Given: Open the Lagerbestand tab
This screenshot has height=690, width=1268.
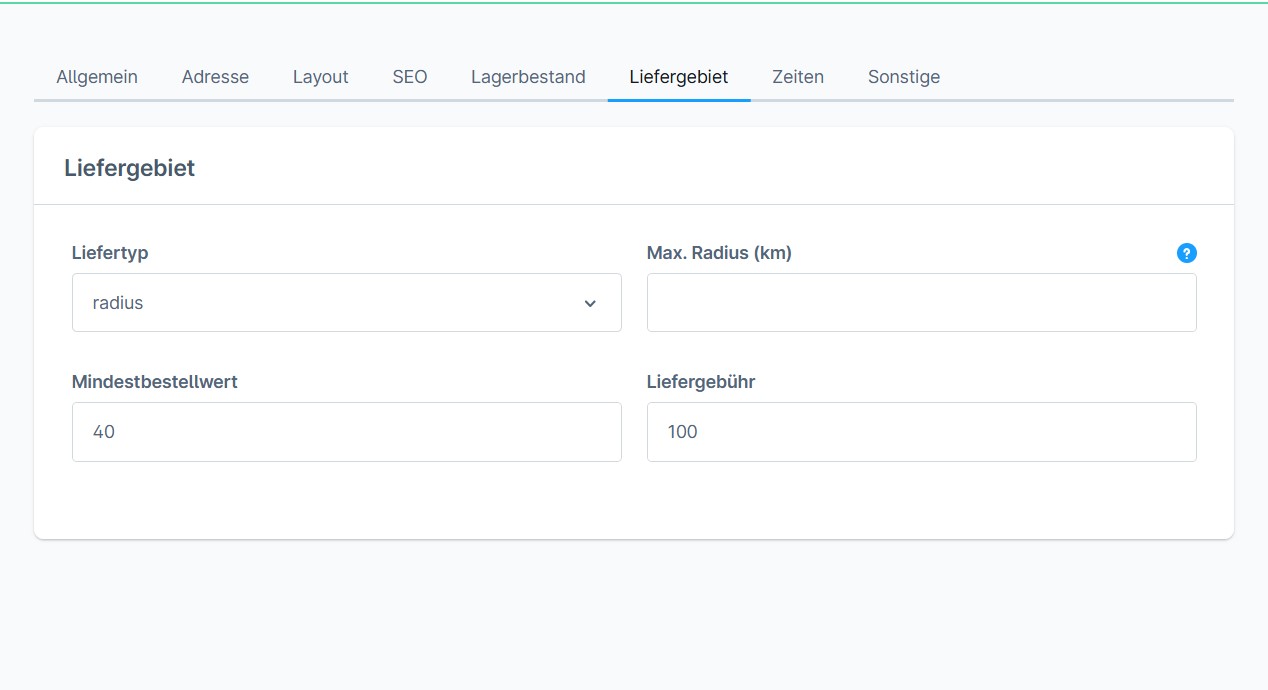Looking at the screenshot, I should (528, 77).
